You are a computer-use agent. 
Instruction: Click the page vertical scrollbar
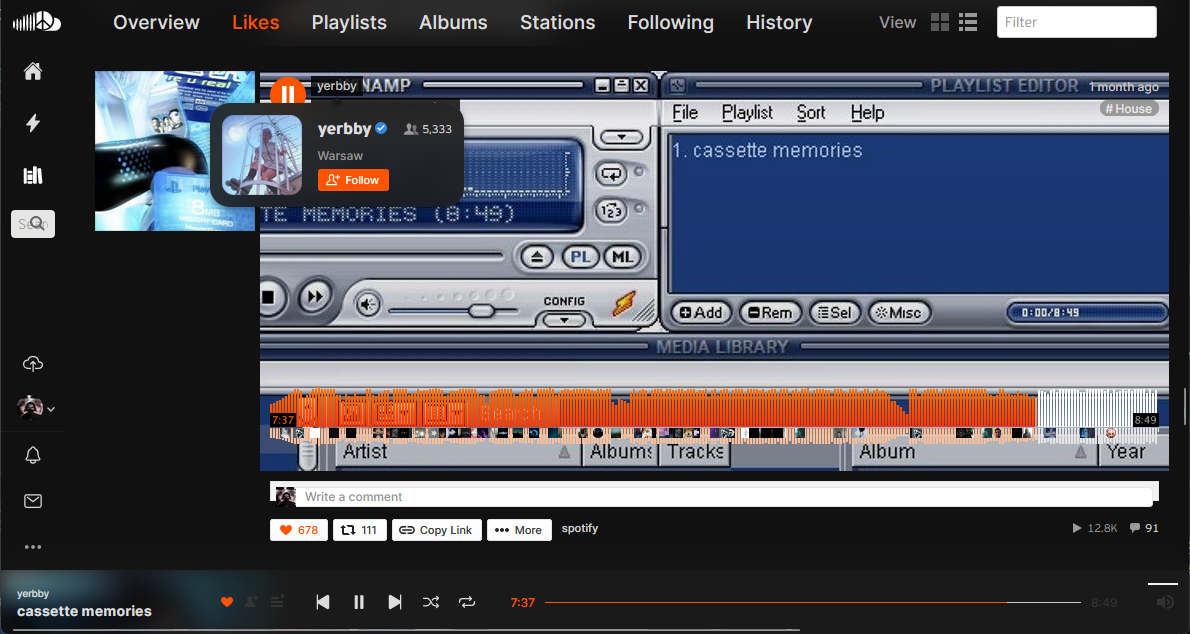(1185, 406)
